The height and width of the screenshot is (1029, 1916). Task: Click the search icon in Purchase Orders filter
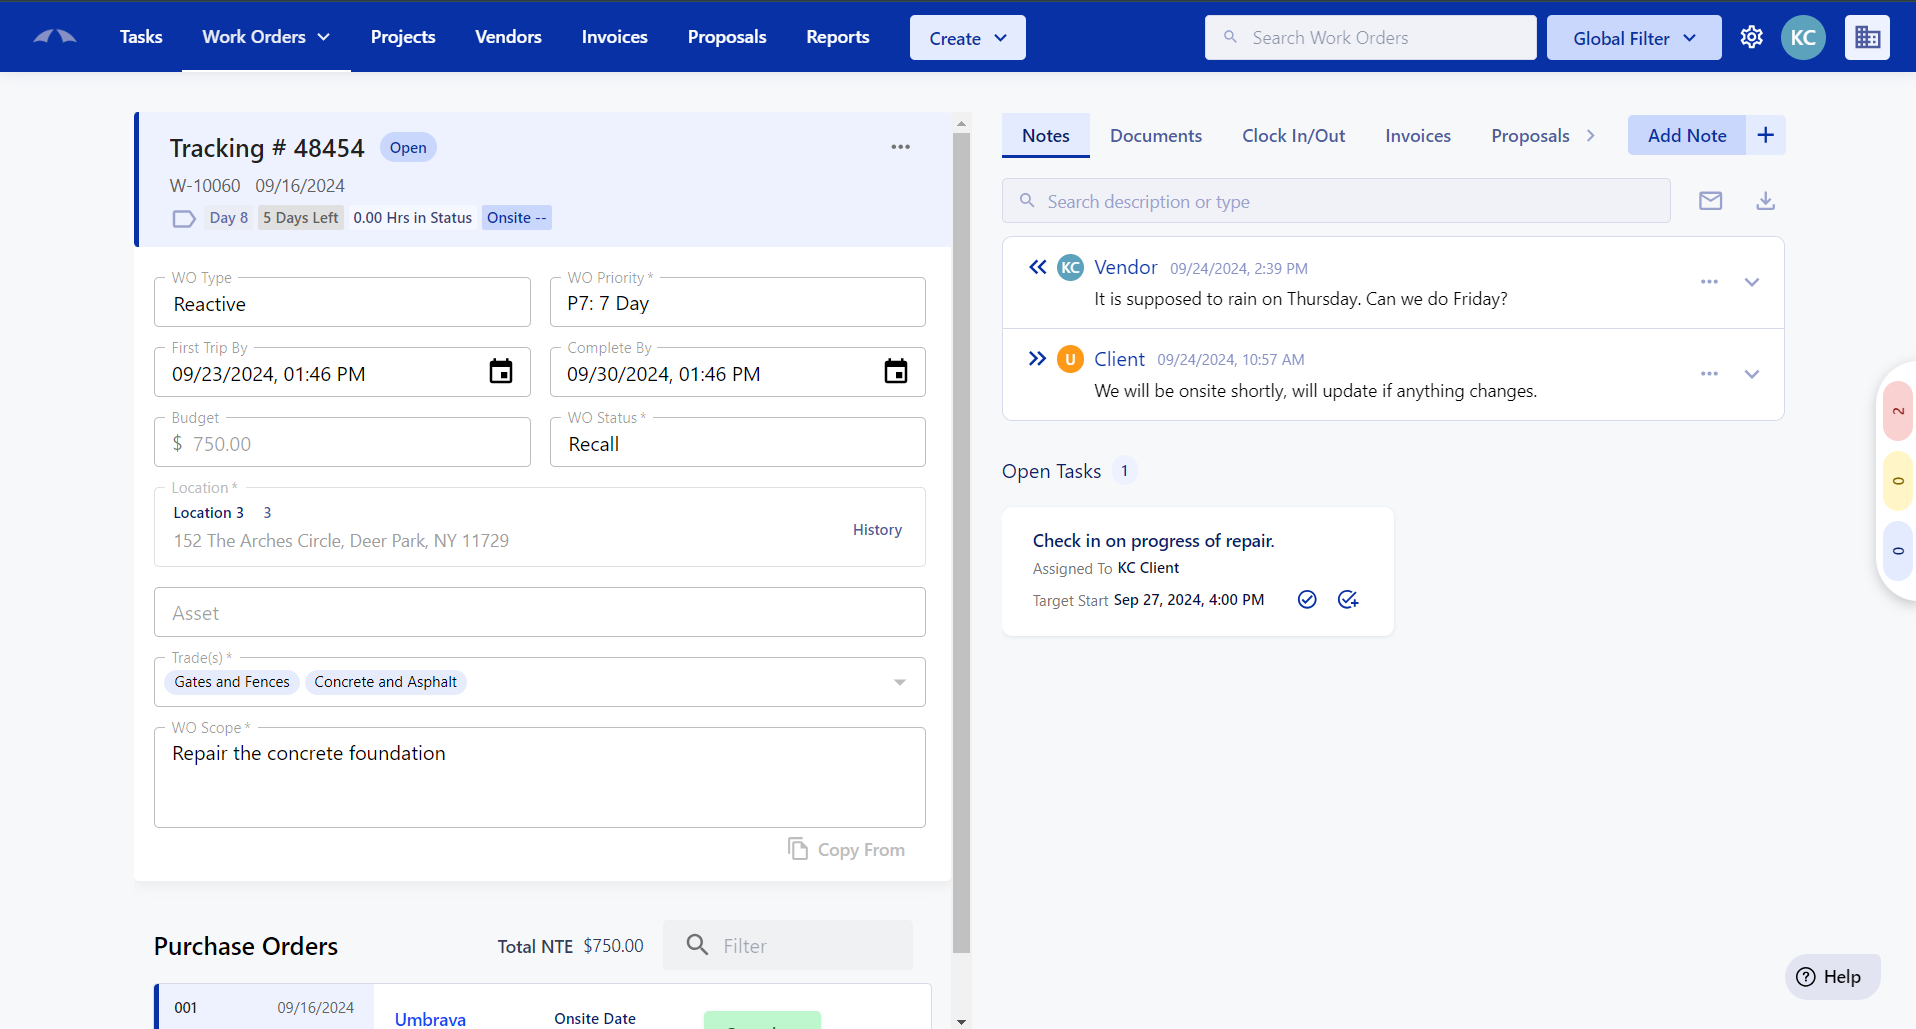[697, 945]
